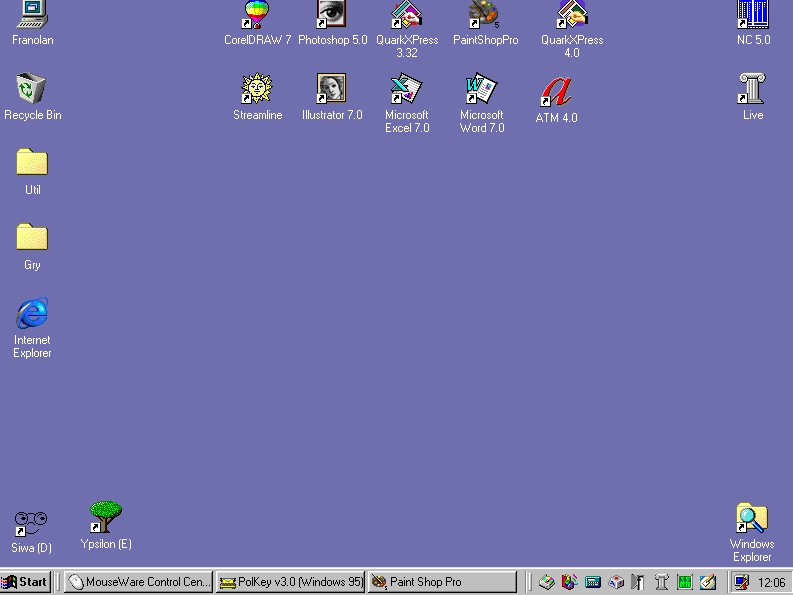Select the PaintShopPro palette icon
The height and width of the screenshot is (595, 793).
[x=484, y=14]
